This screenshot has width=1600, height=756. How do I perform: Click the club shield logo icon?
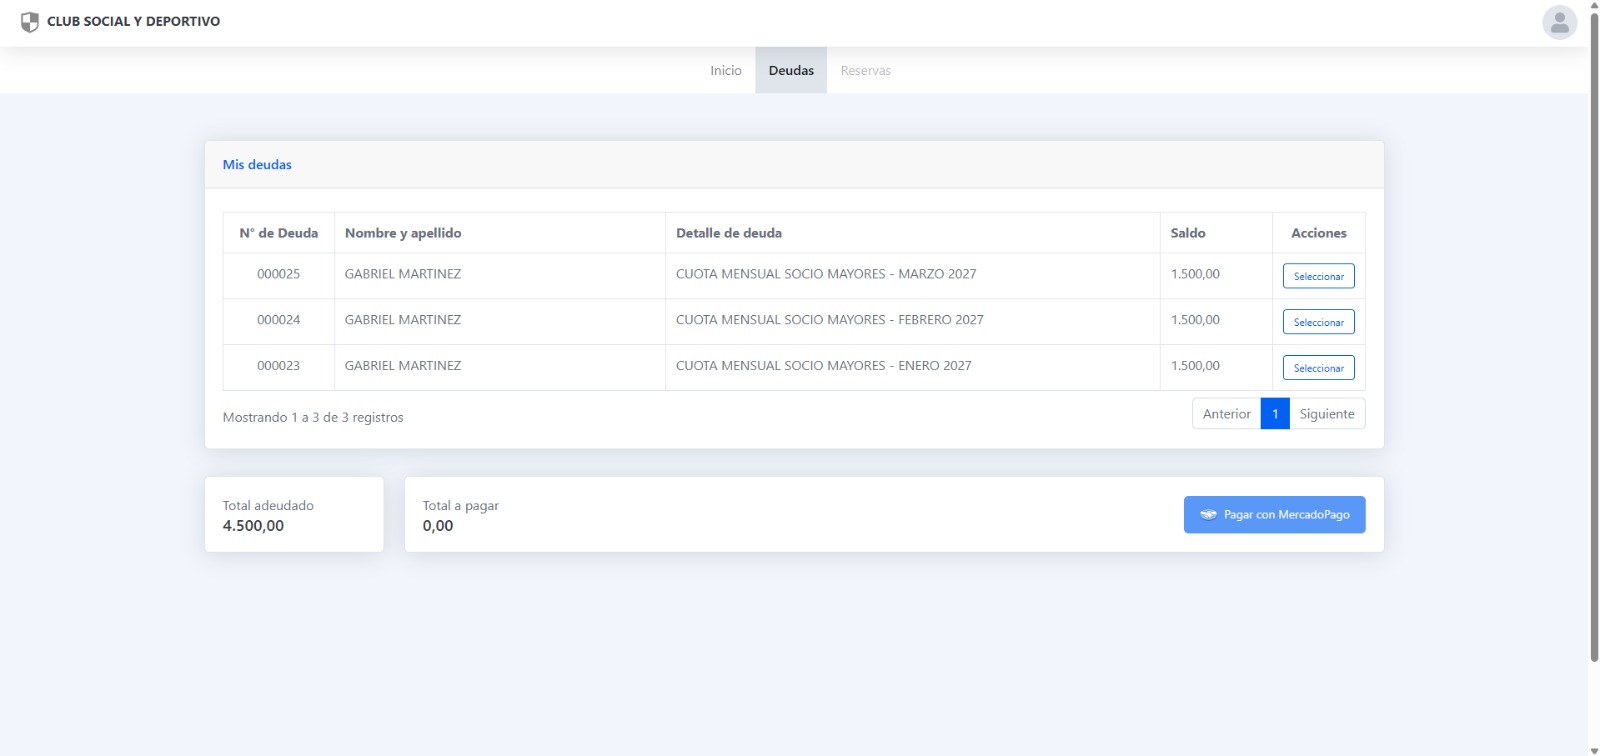pyautogui.click(x=30, y=22)
